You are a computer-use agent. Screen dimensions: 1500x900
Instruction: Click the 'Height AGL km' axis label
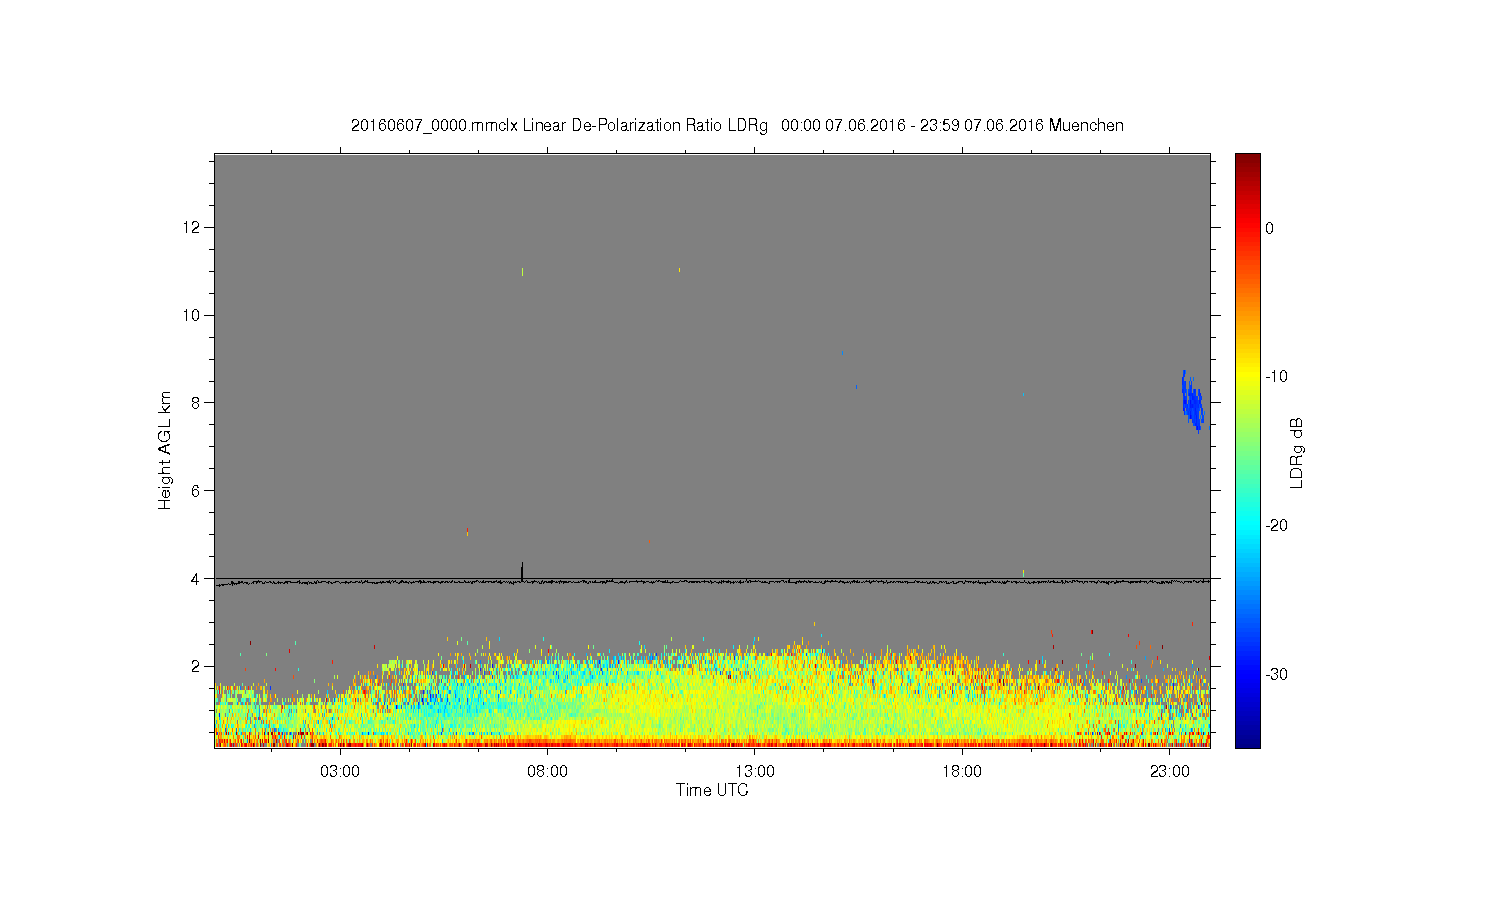pyautogui.click(x=165, y=450)
